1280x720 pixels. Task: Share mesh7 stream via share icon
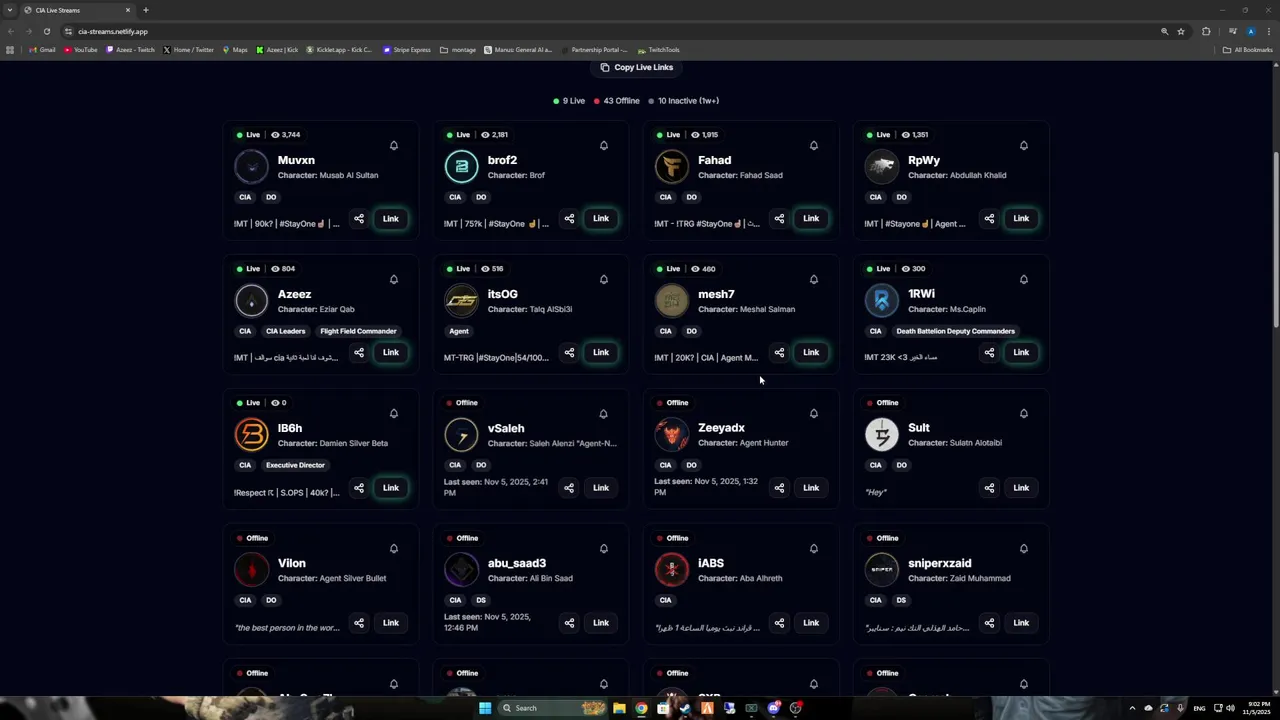779,353
